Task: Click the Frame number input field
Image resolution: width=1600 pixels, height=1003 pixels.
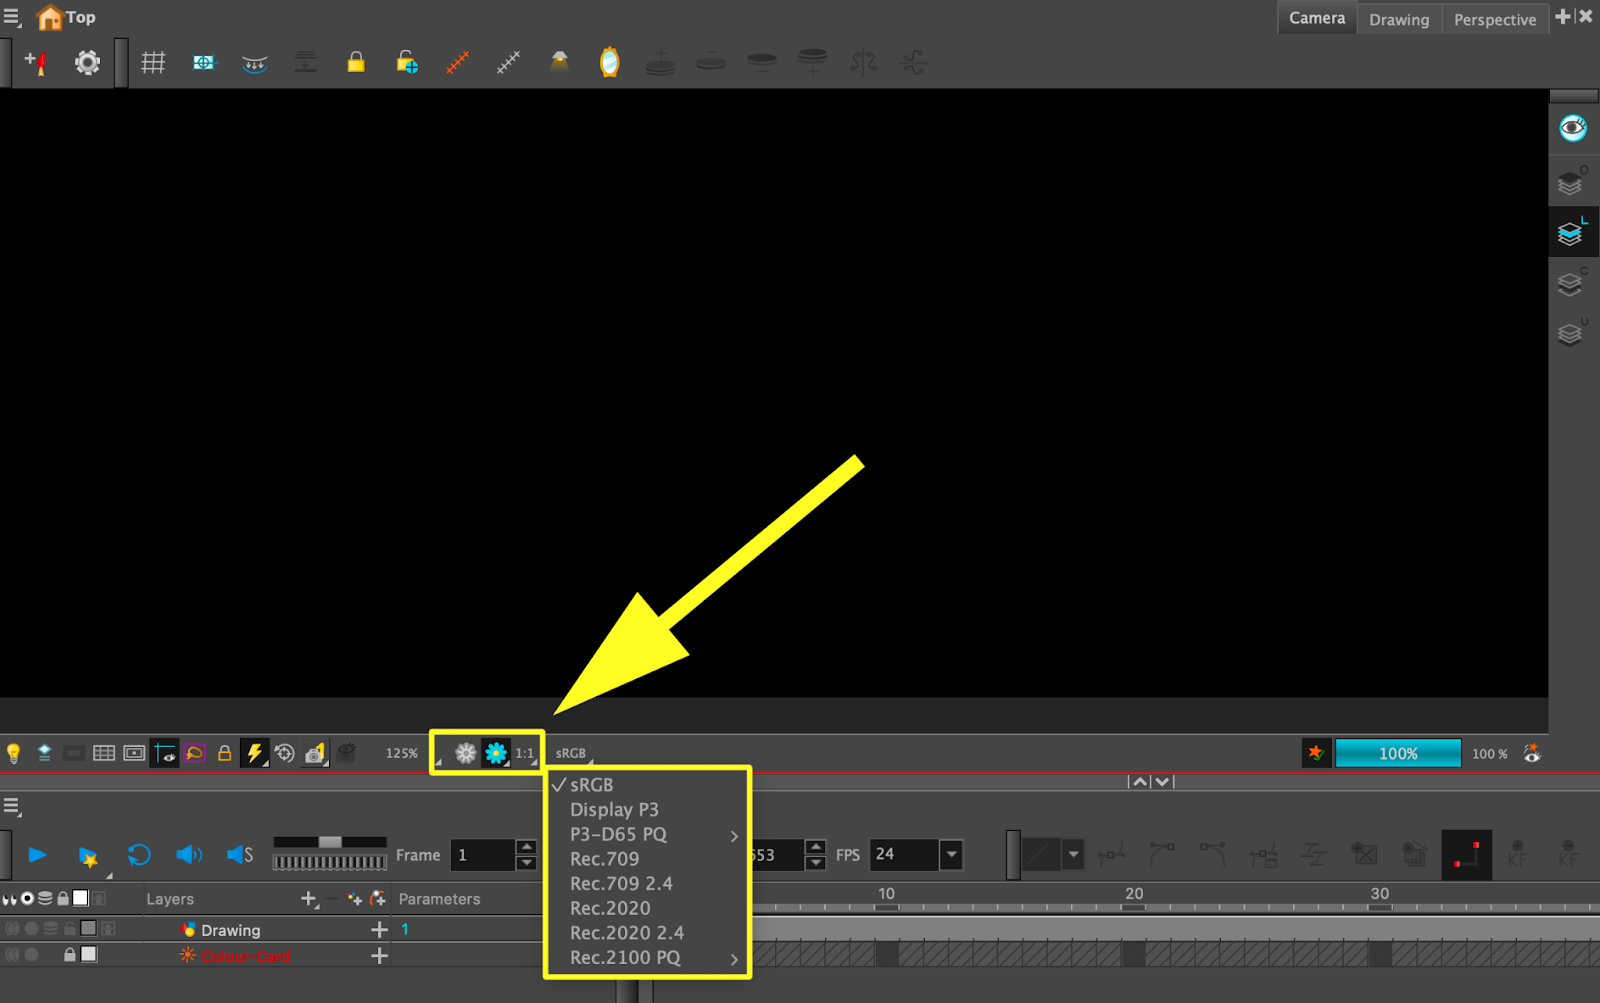Action: click(482, 855)
